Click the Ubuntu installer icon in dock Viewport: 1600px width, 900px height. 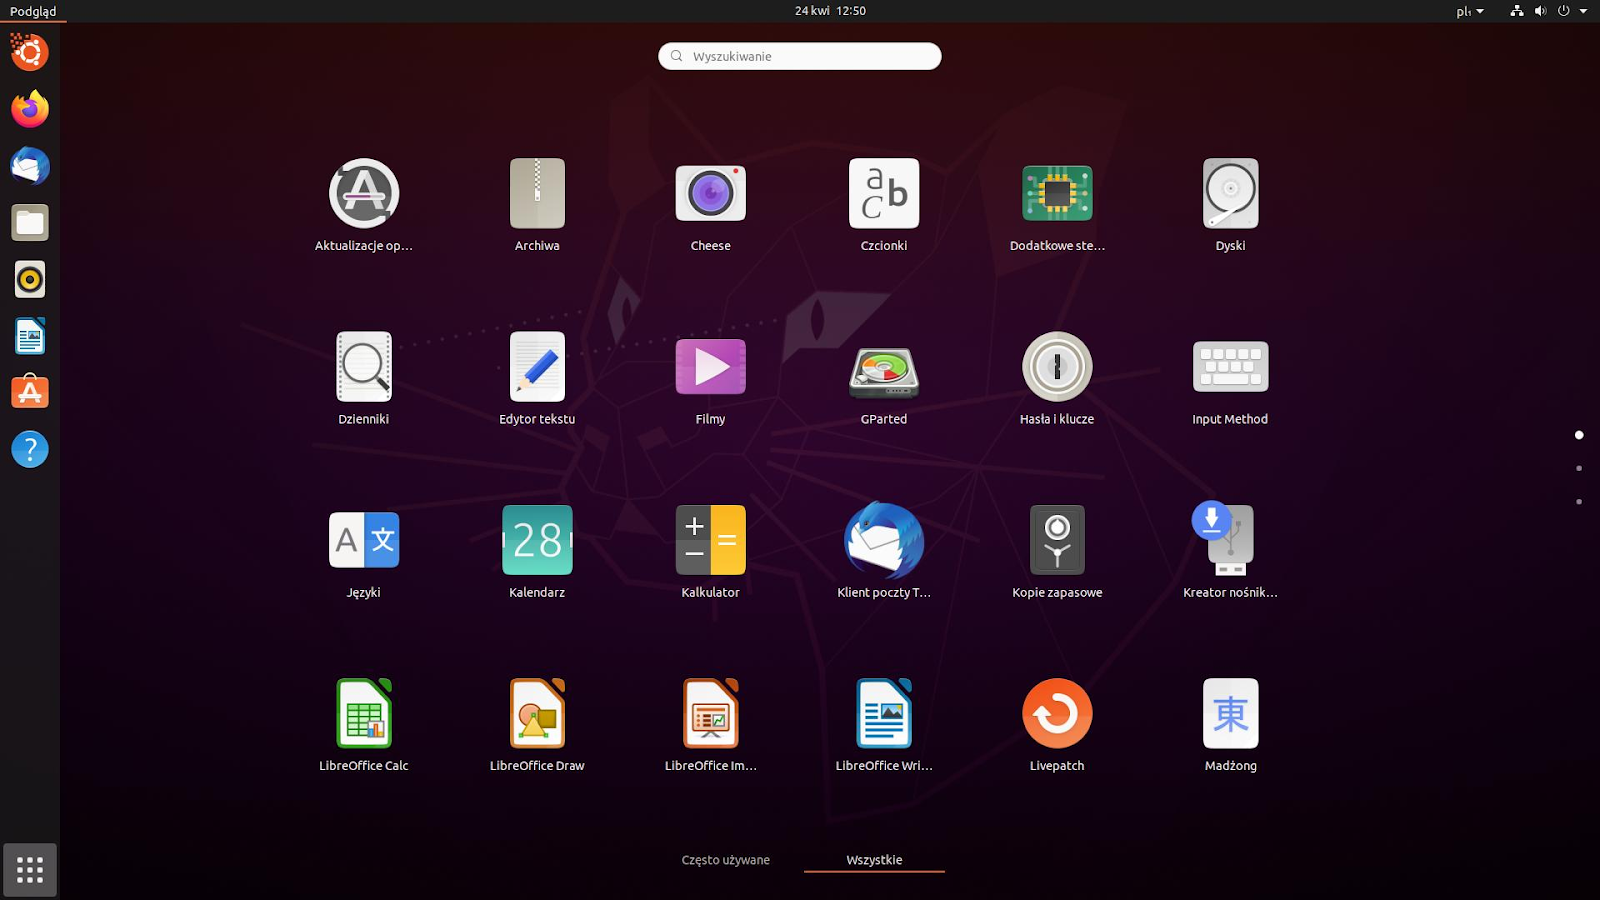[30, 52]
